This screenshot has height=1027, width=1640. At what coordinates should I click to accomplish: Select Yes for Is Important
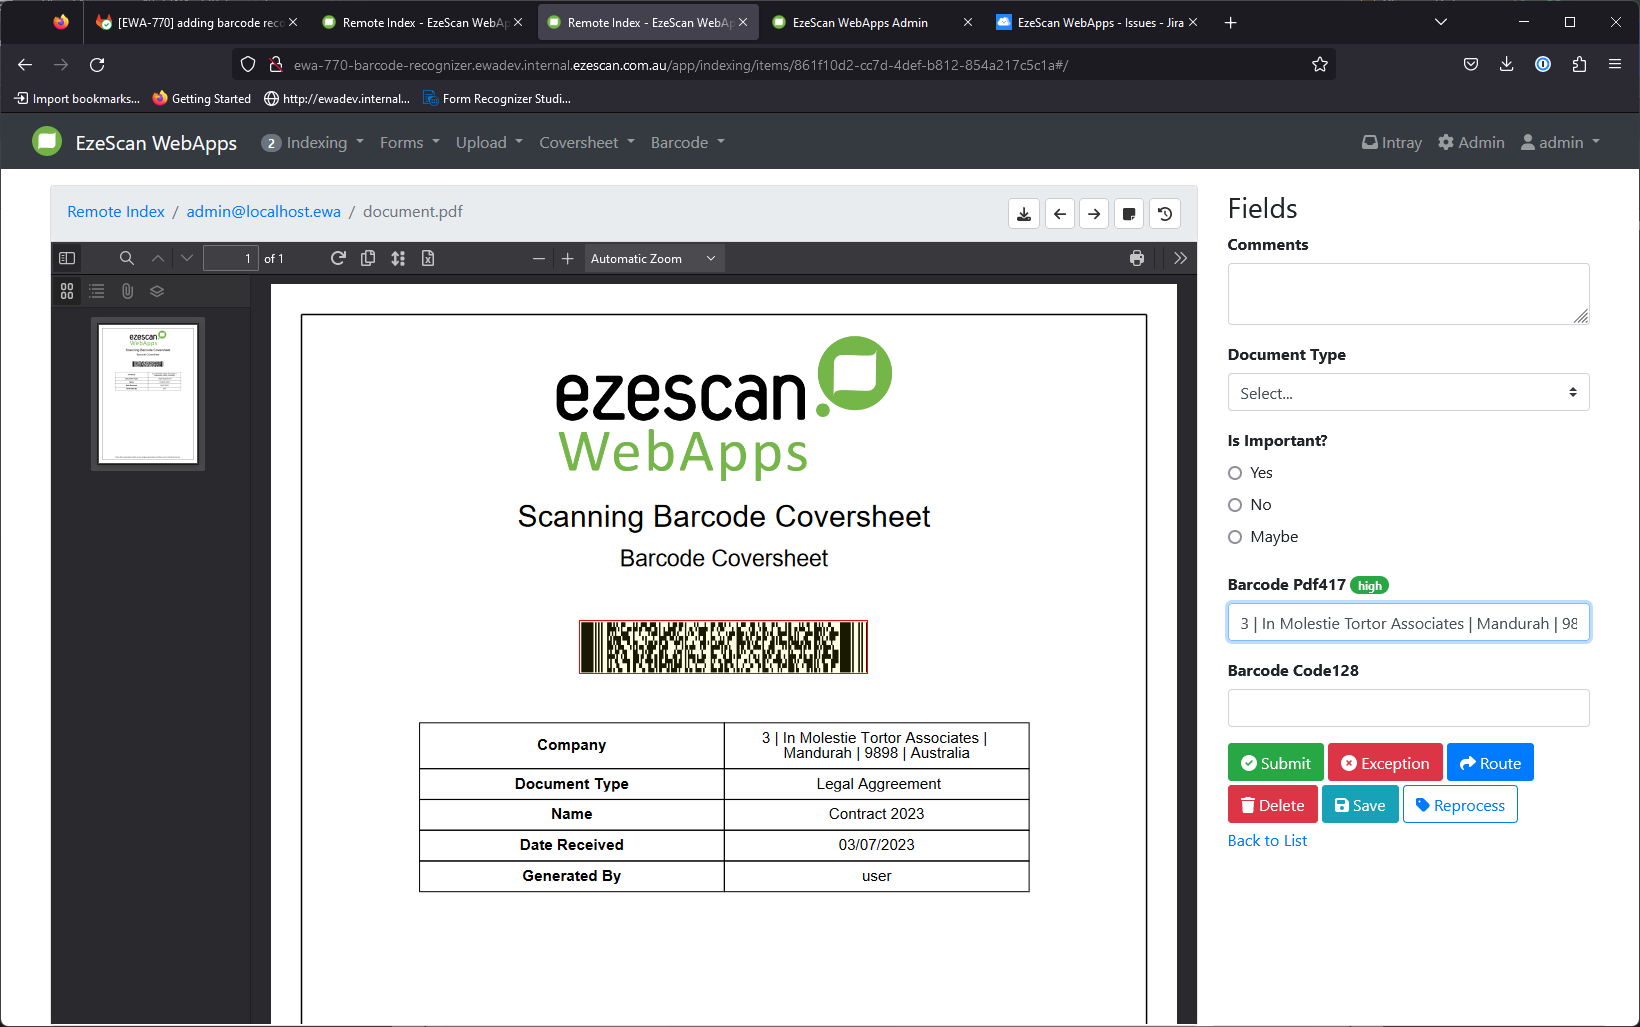click(1235, 473)
